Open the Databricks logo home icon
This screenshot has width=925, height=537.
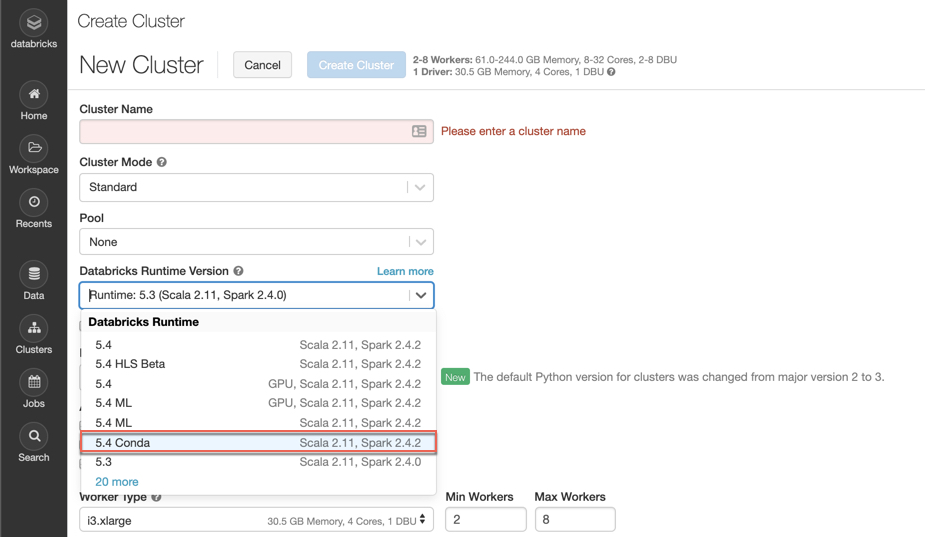pyautogui.click(x=34, y=23)
